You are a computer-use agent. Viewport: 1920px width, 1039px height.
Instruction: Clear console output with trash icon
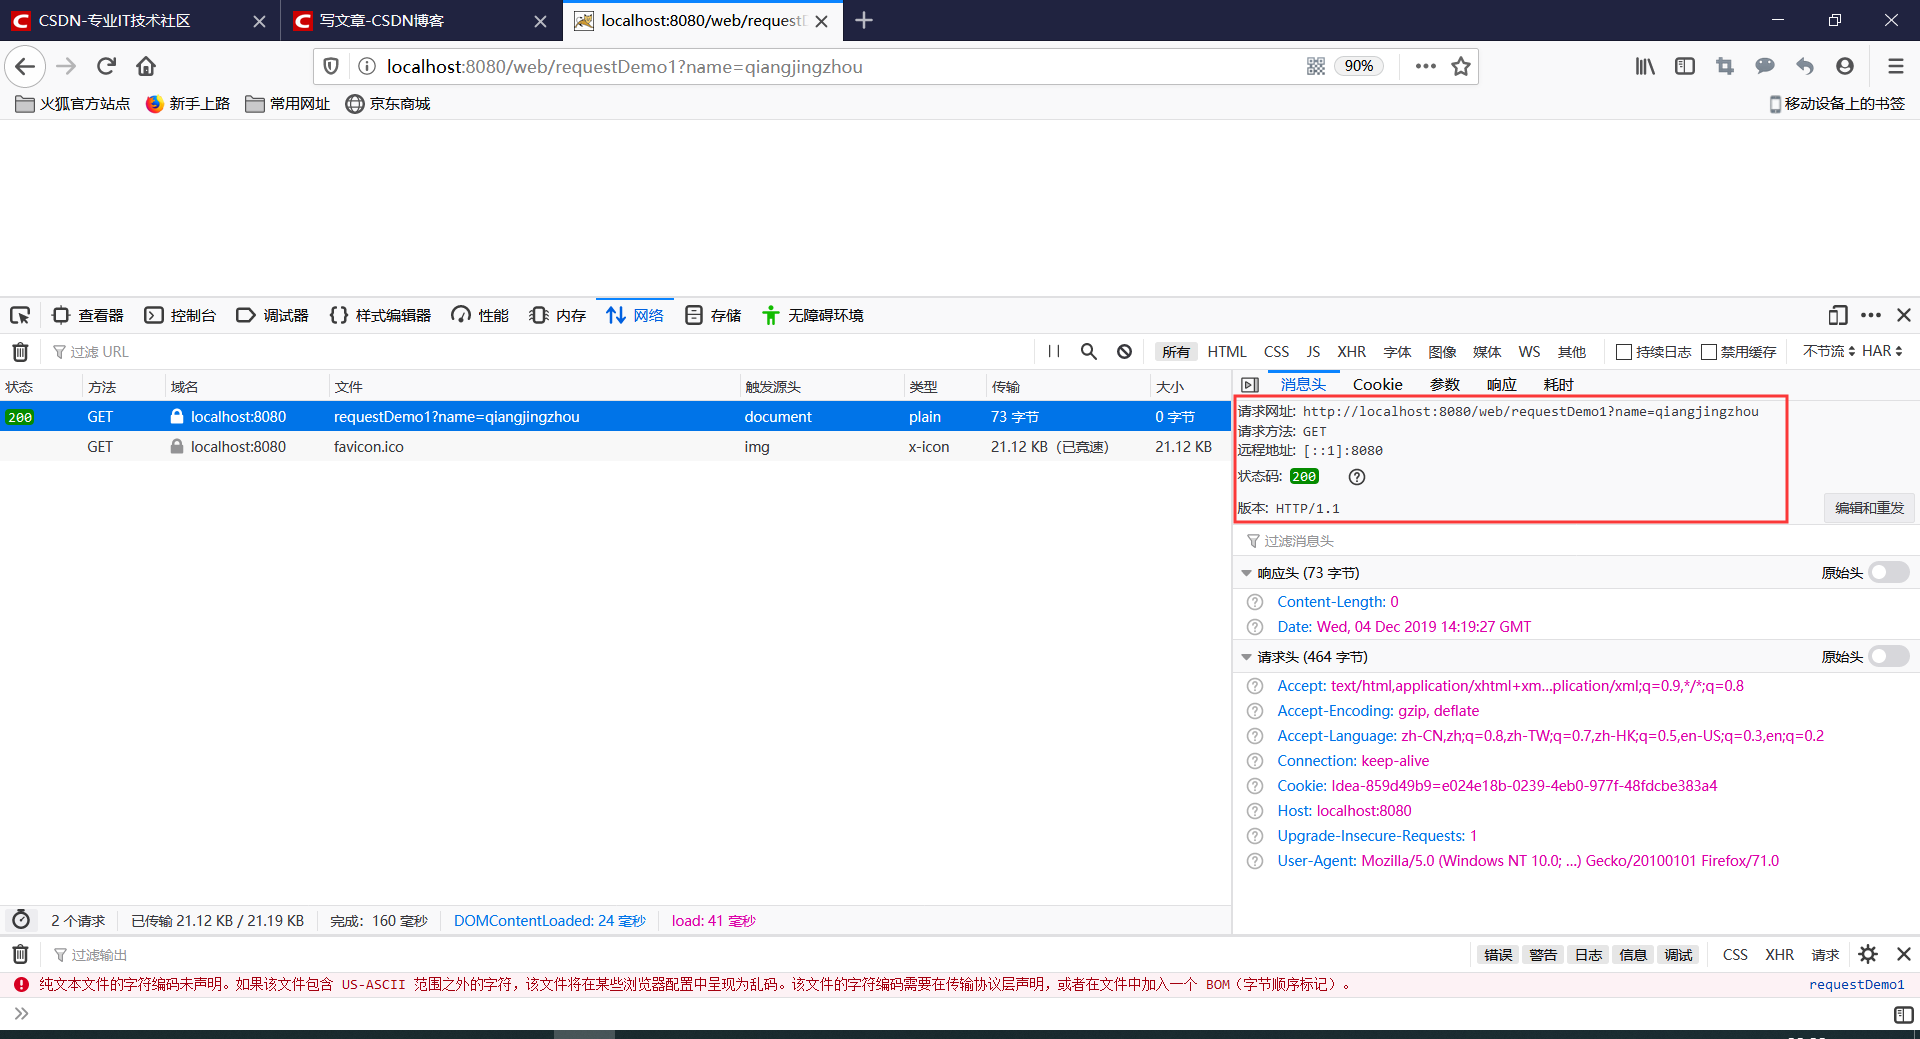20,954
